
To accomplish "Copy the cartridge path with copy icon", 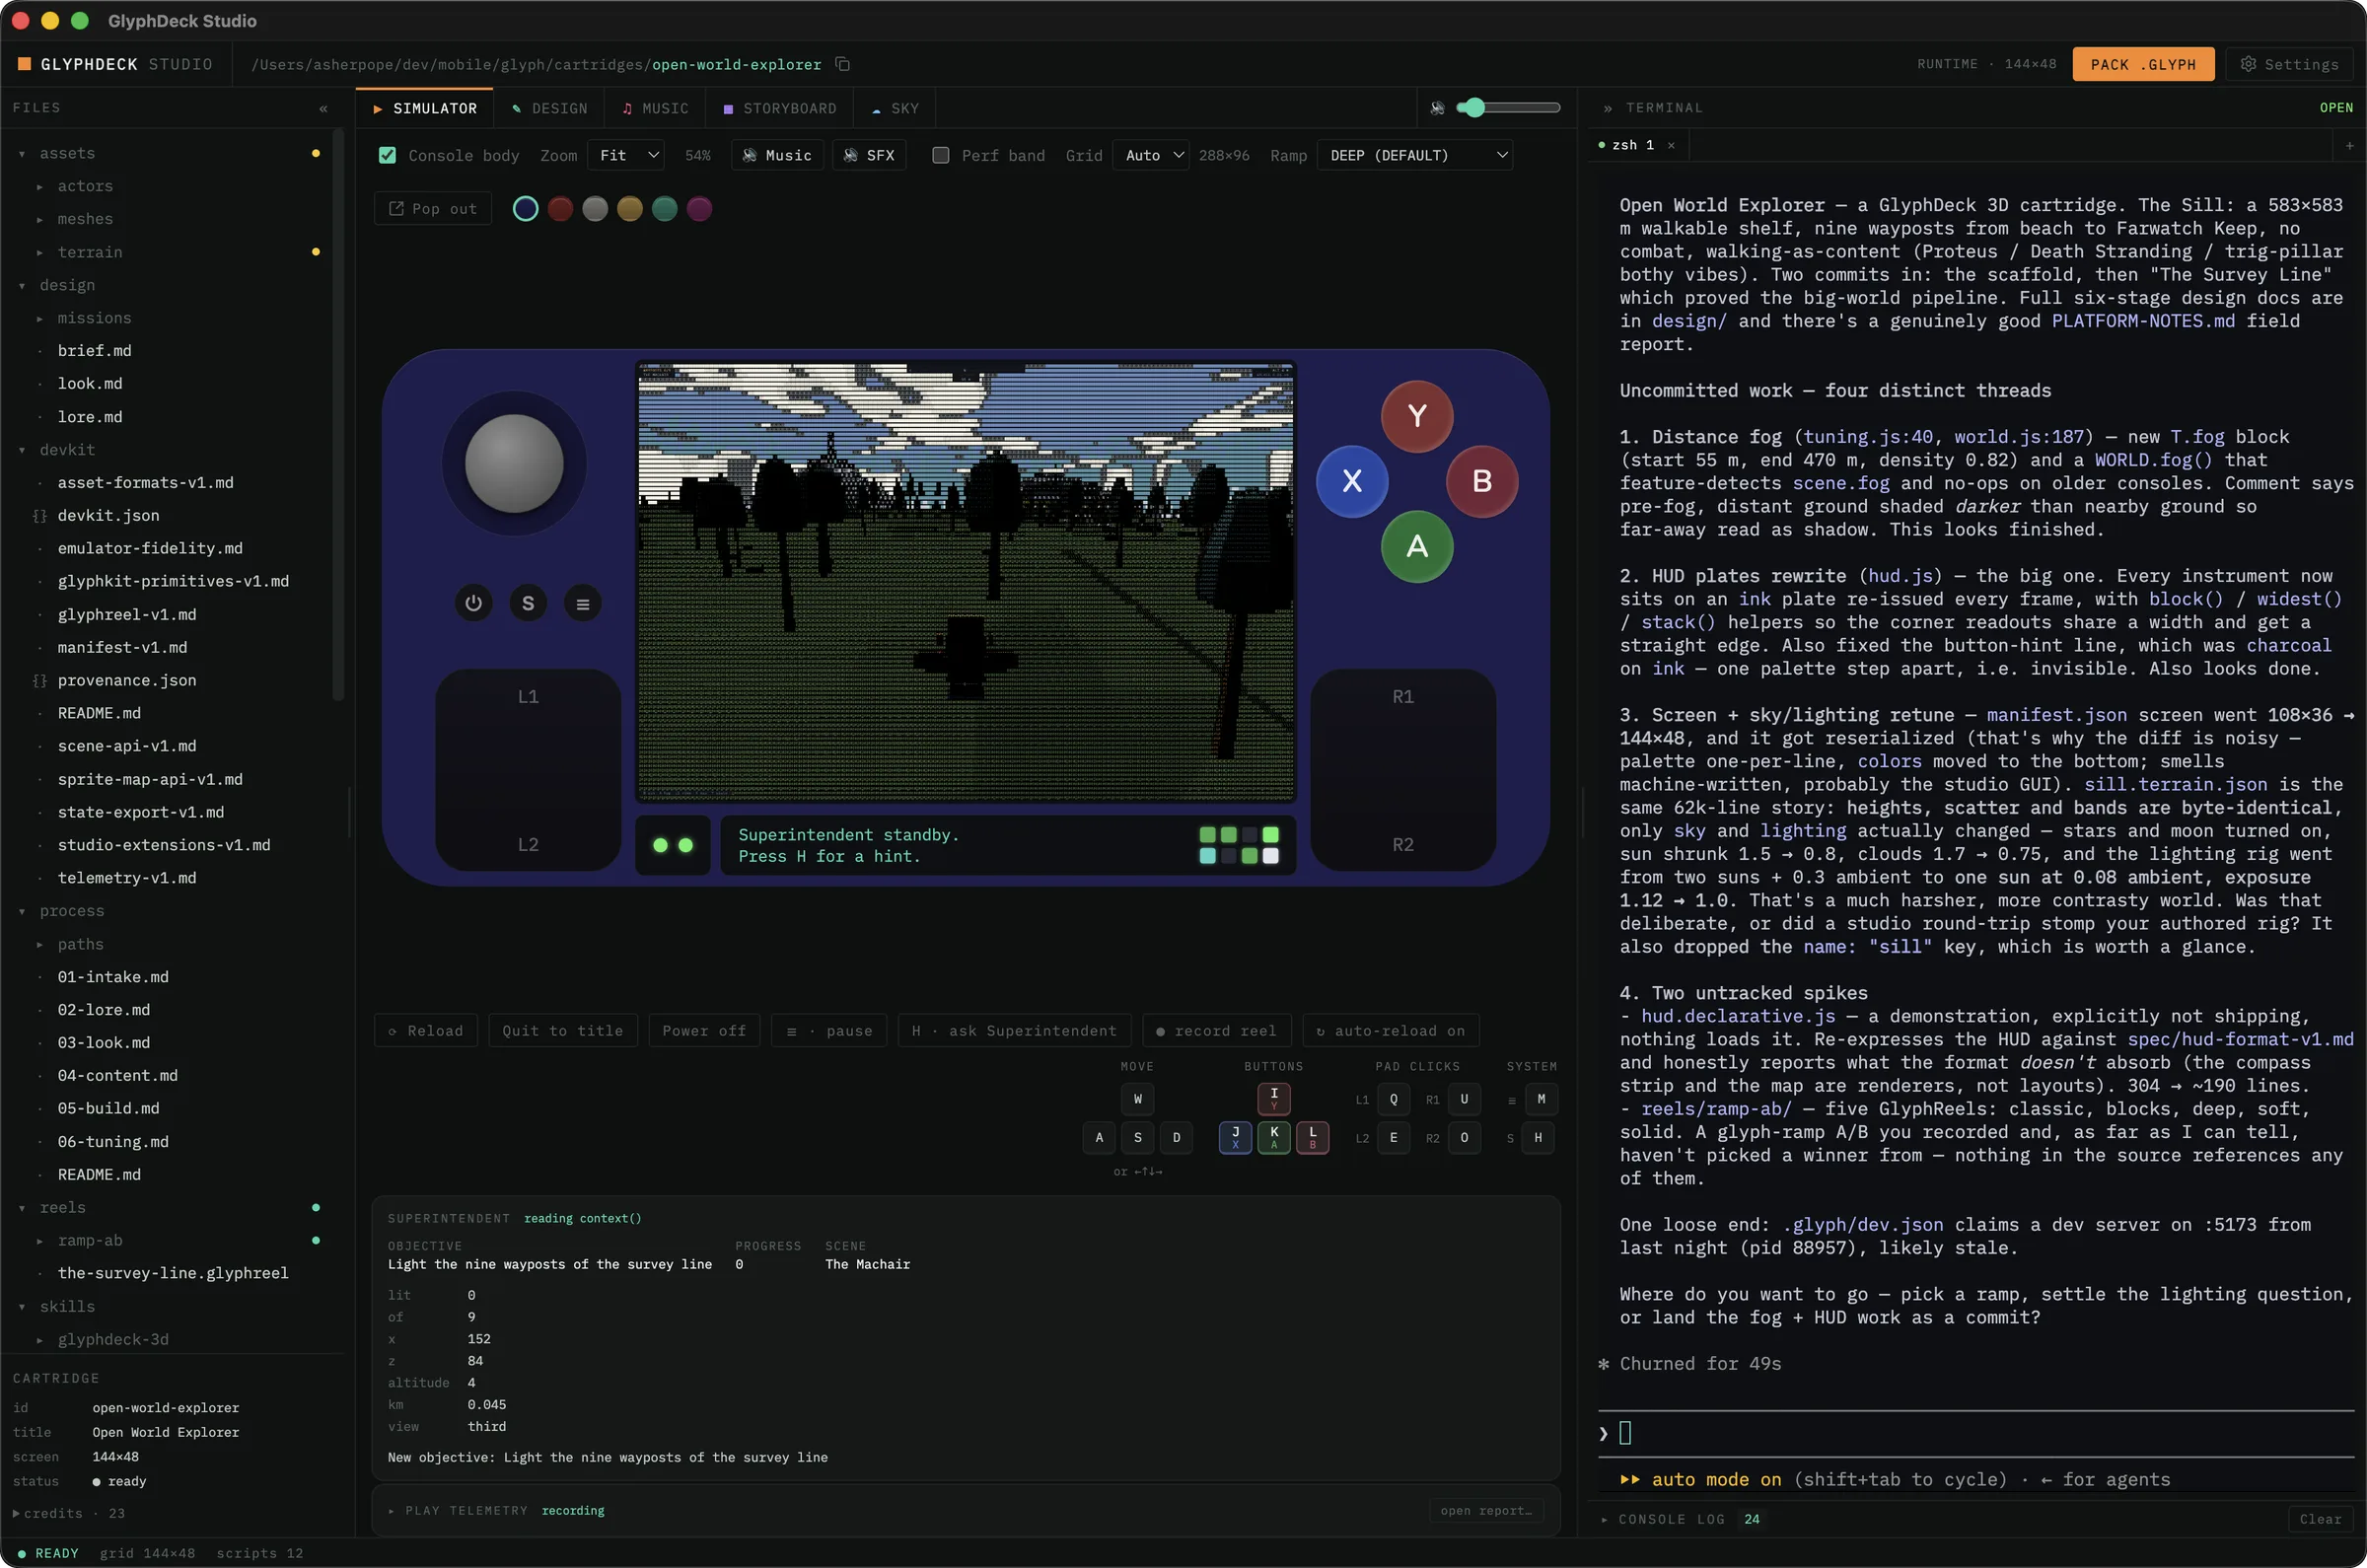I will click(x=843, y=64).
